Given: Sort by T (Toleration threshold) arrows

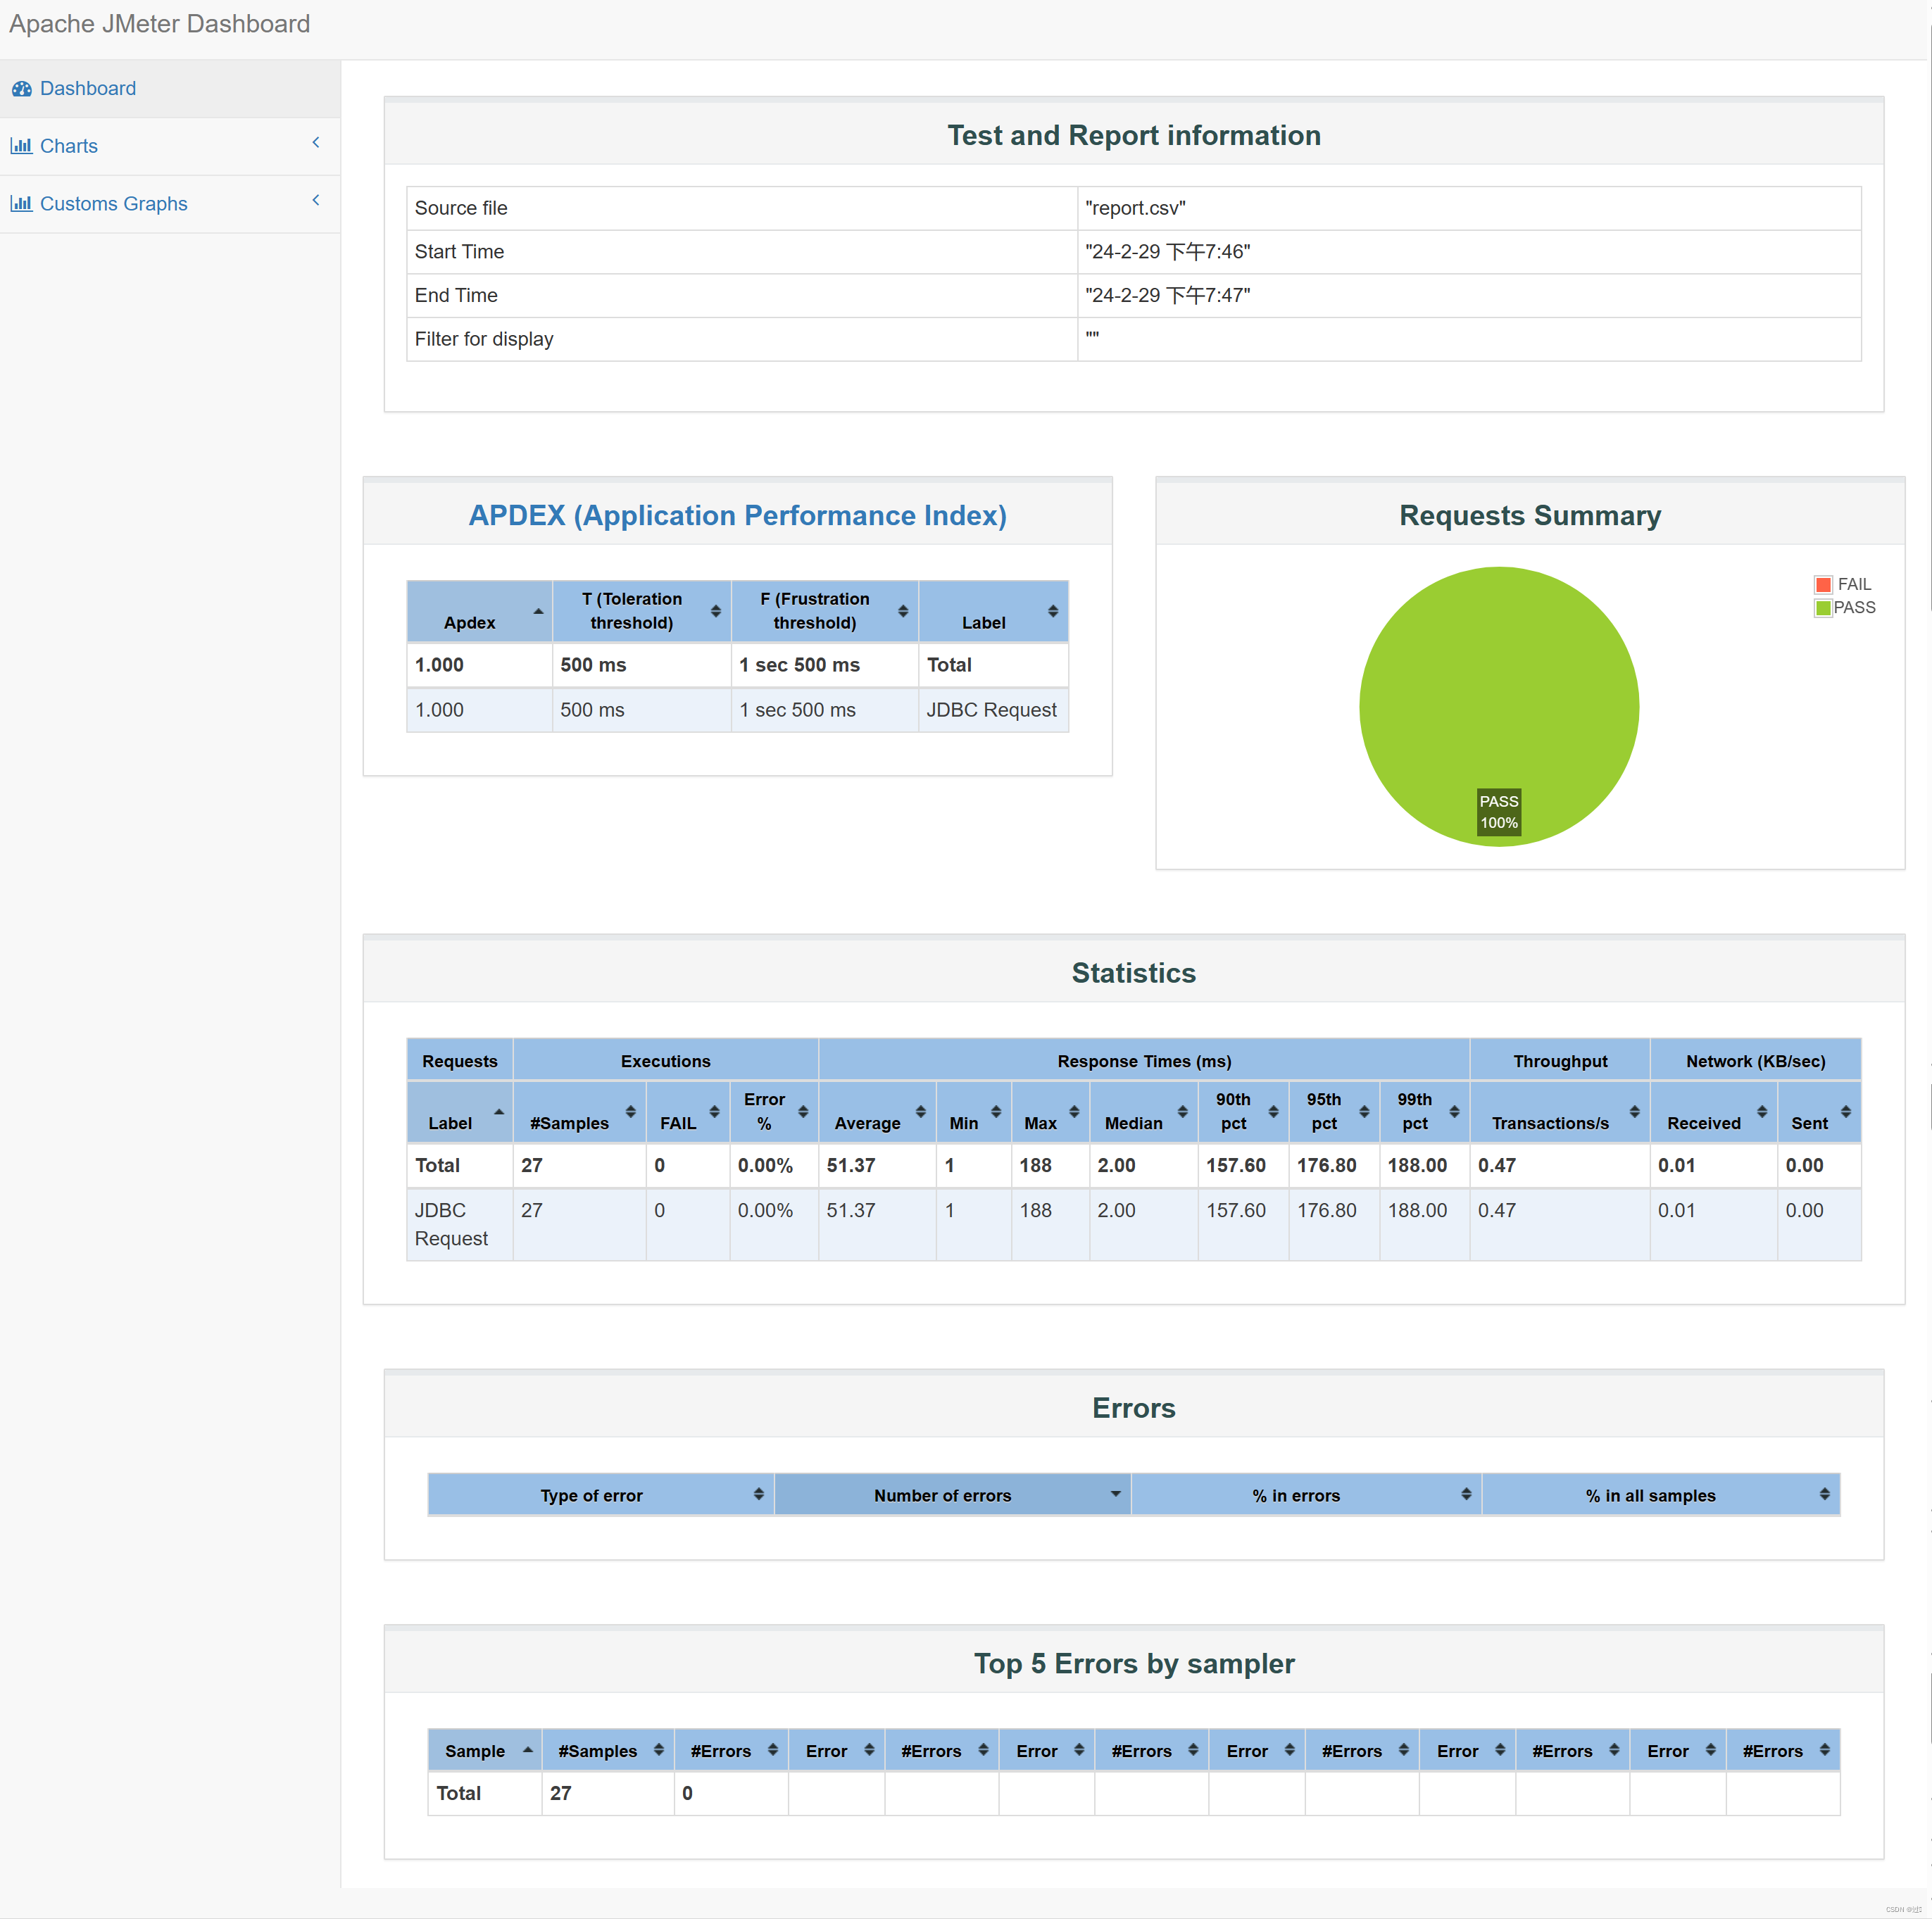Looking at the screenshot, I should coord(715,611).
